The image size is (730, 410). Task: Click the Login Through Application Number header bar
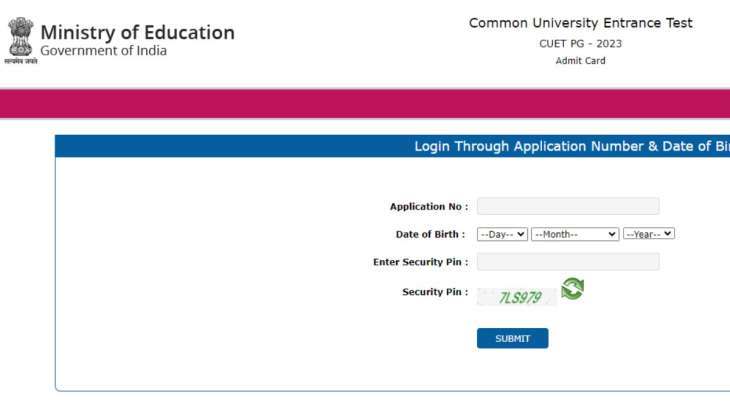tap(392, 146)
